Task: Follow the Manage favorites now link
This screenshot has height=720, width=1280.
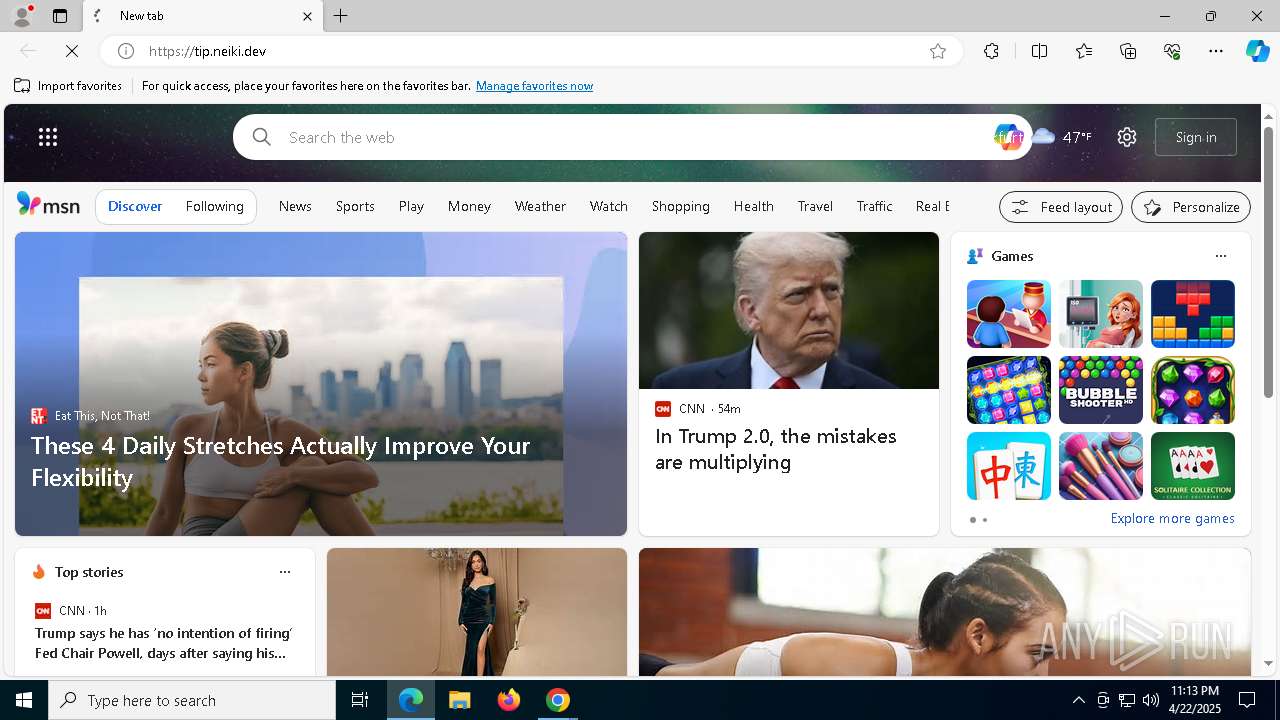Action: coord(534,86)
